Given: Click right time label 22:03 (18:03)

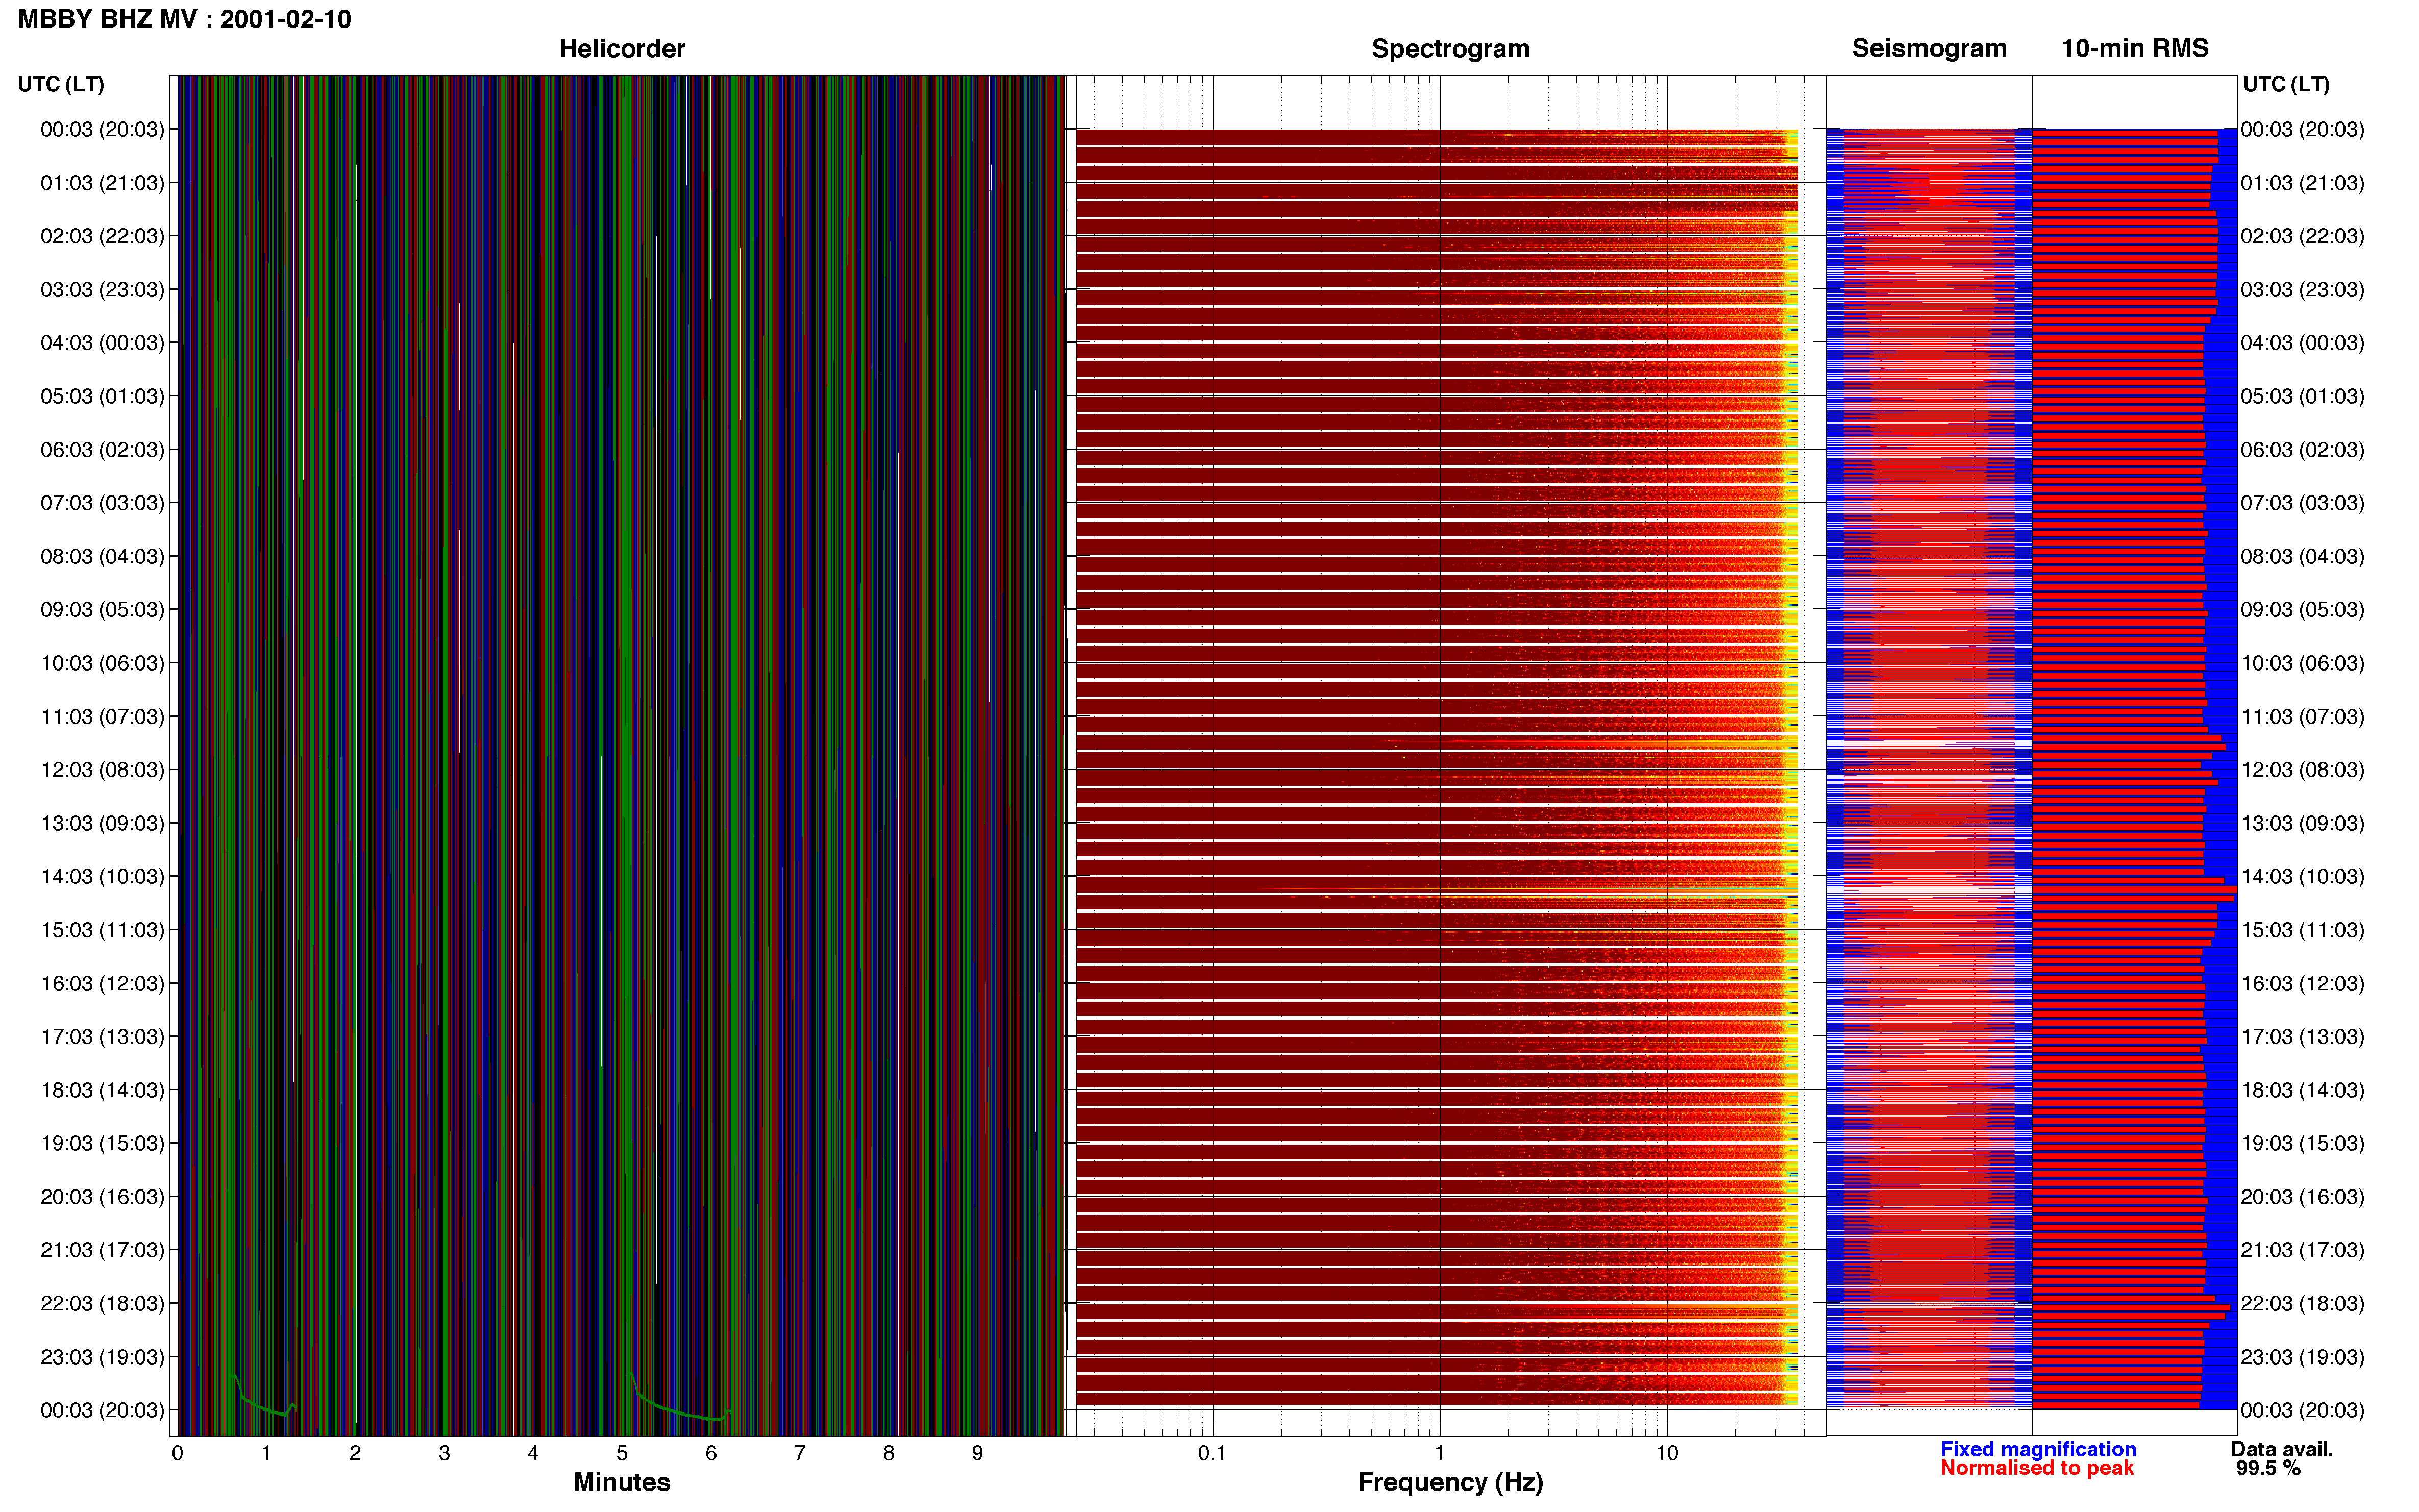Looking at the screenshot, I should (2302, 1303).
